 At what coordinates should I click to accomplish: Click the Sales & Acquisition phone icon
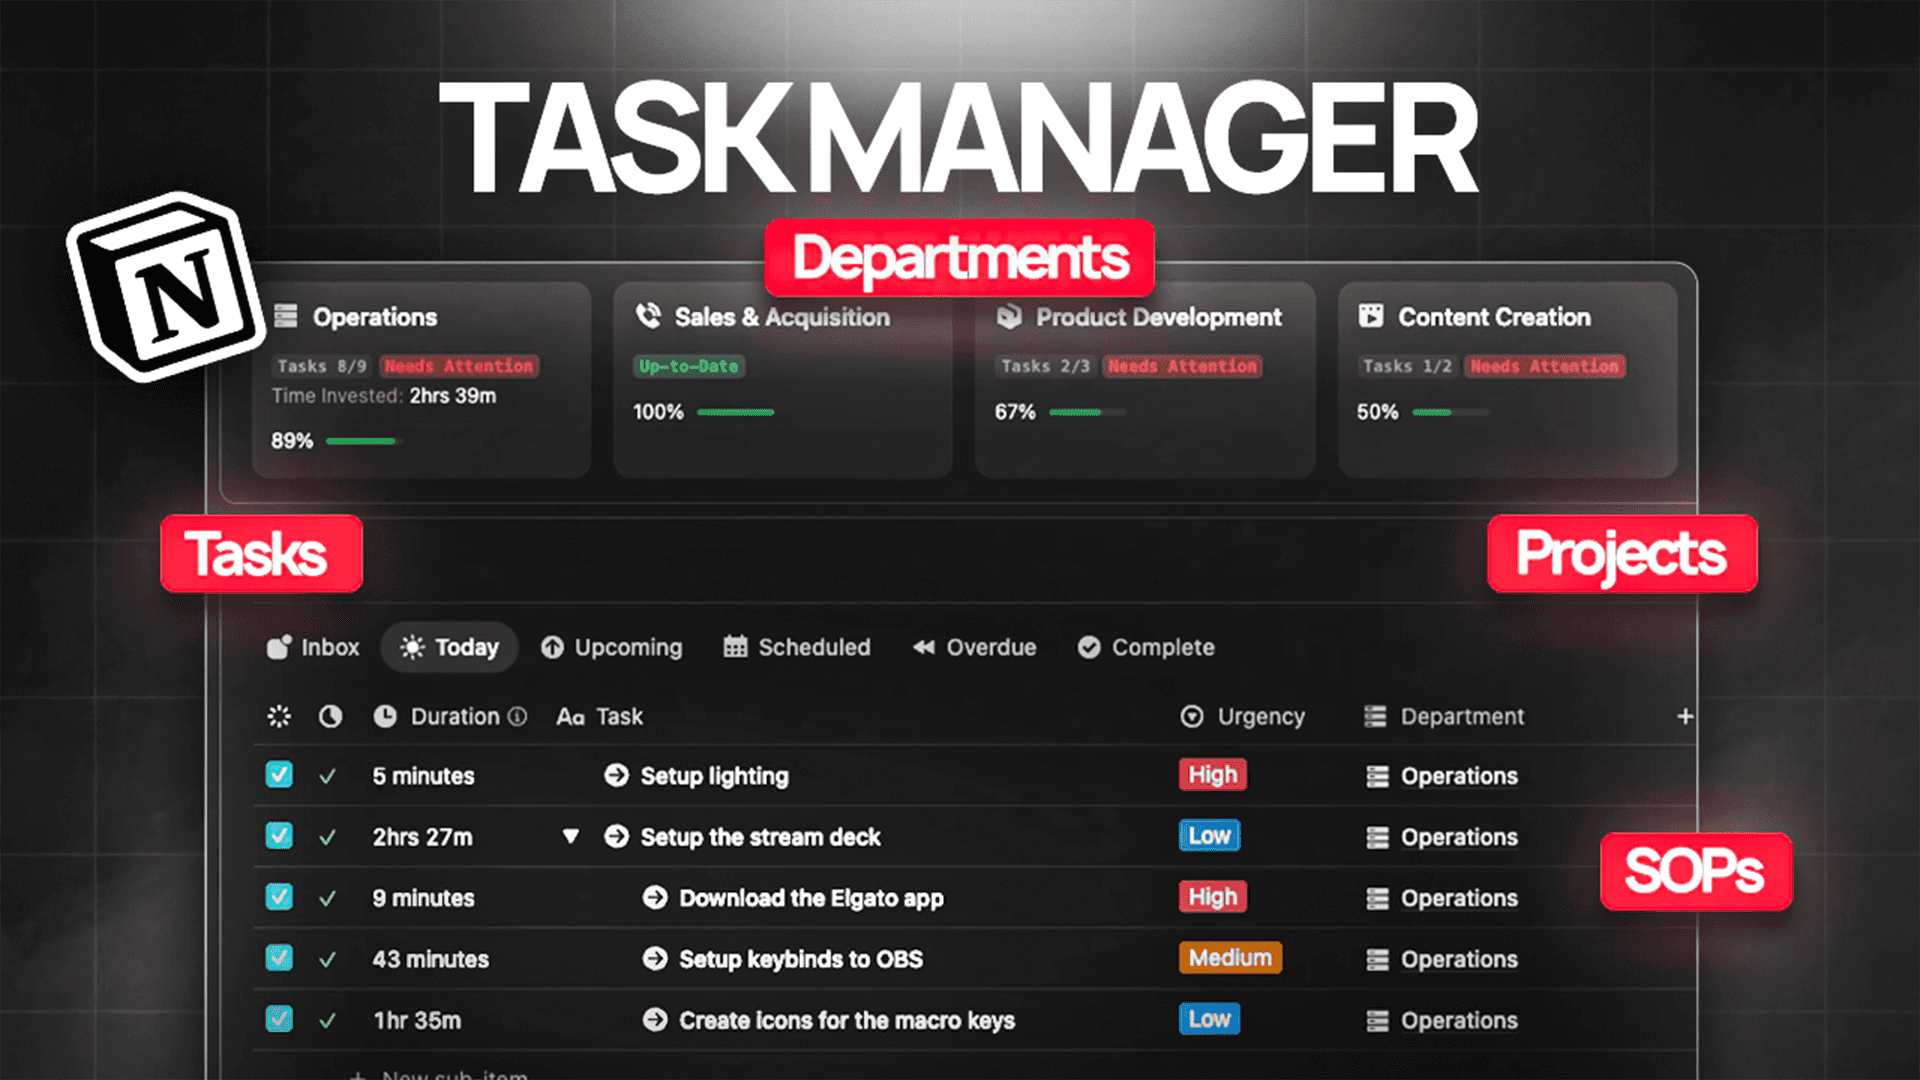(648, 316)
